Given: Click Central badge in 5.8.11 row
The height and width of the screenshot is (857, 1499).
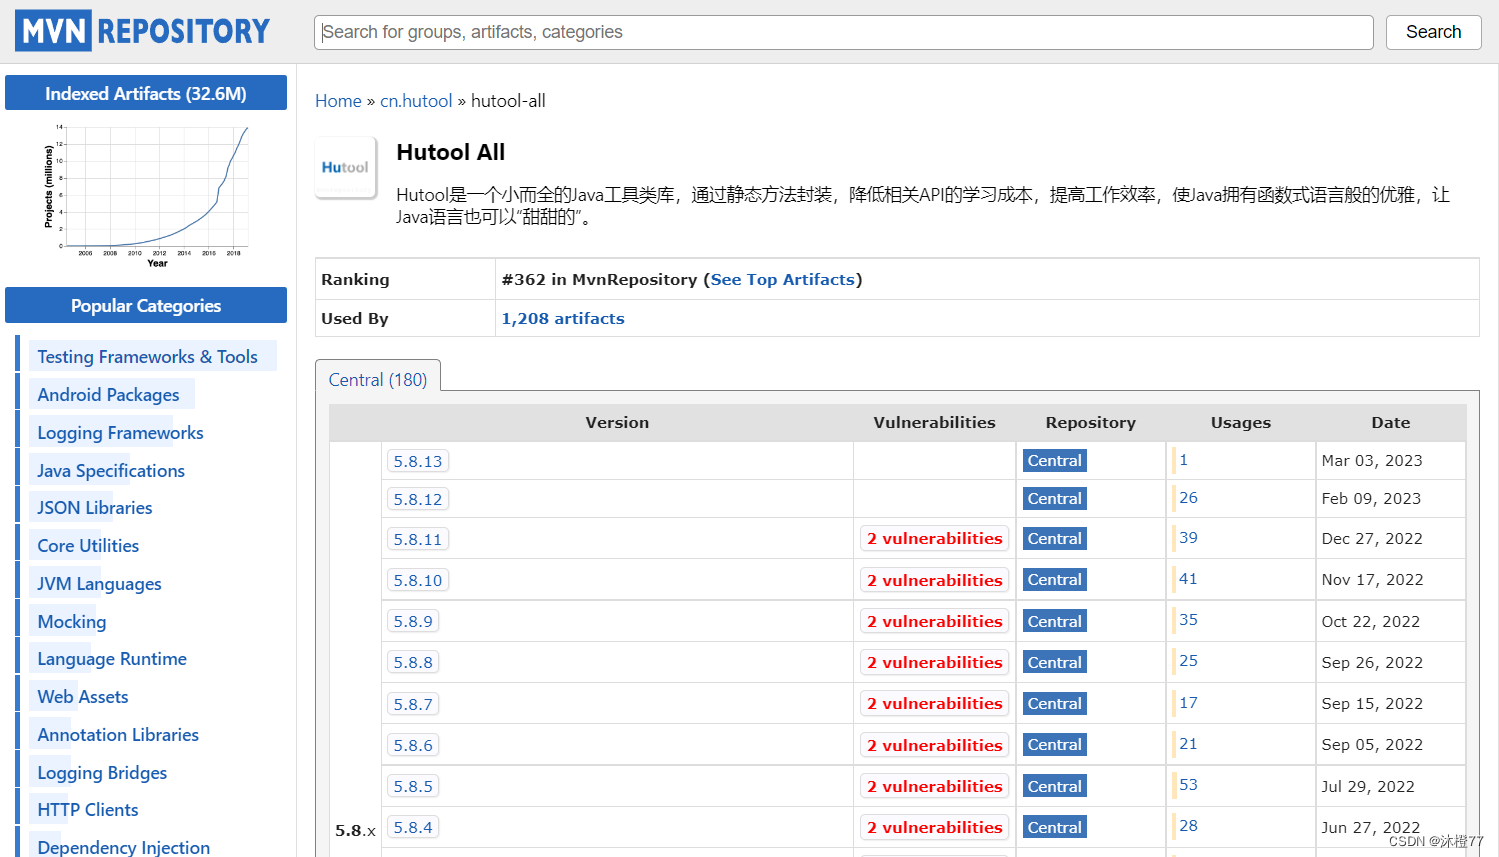Looking at the screenshot, I should 1055,539.
